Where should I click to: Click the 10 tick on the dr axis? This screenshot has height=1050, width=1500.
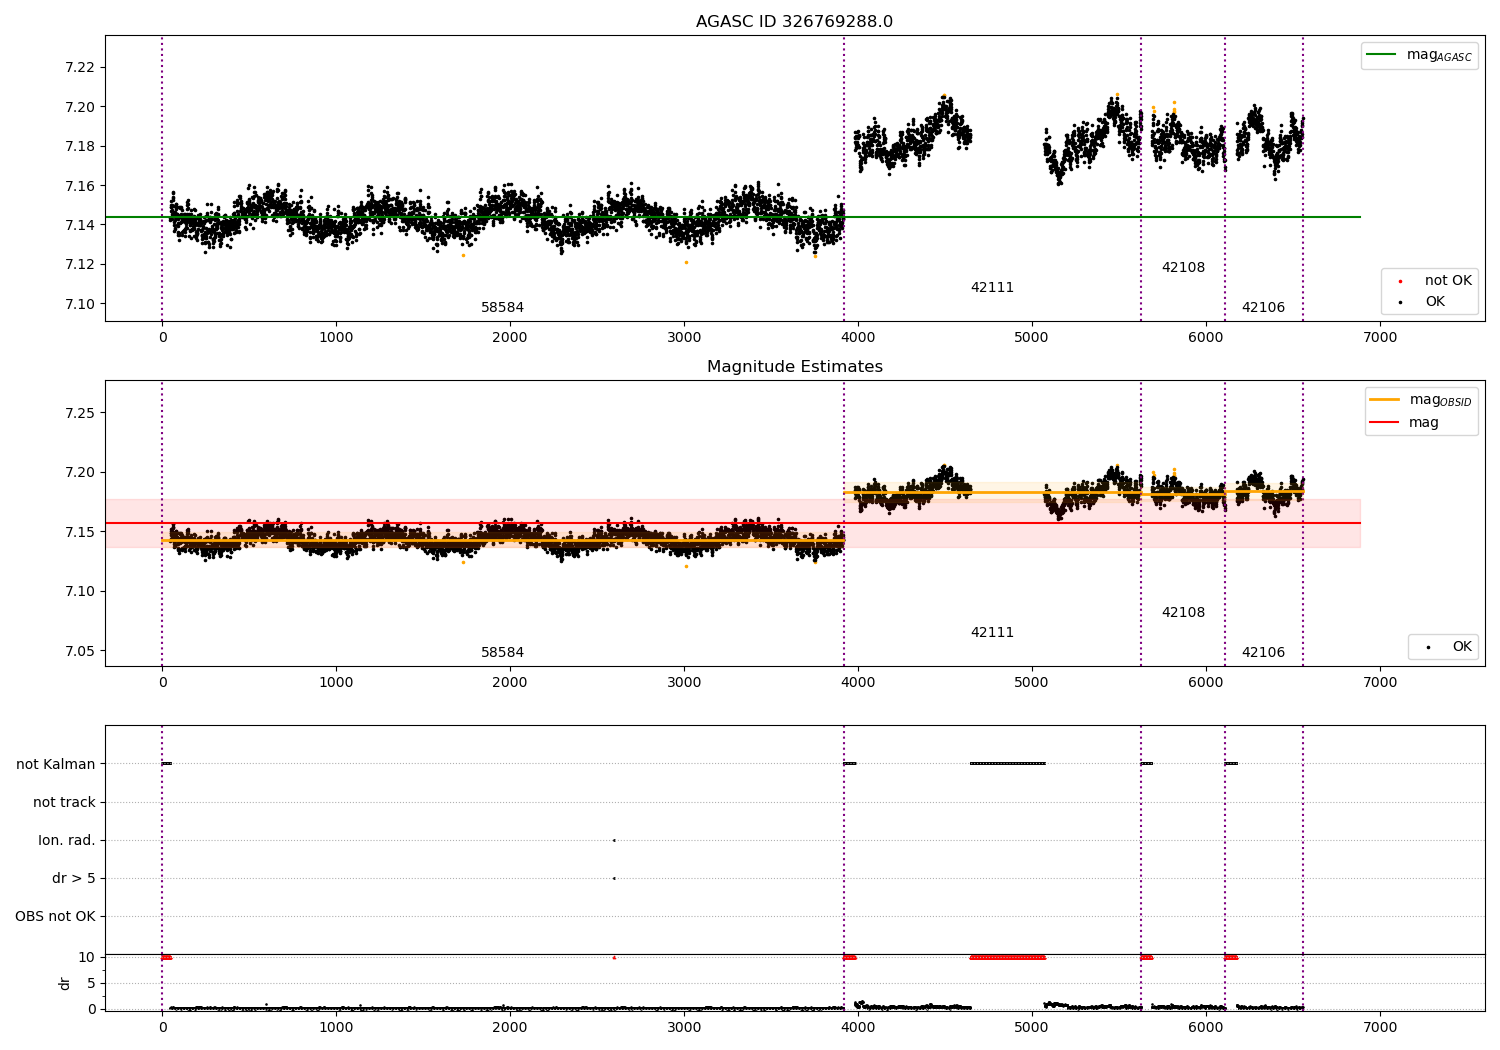pos(87,957)
